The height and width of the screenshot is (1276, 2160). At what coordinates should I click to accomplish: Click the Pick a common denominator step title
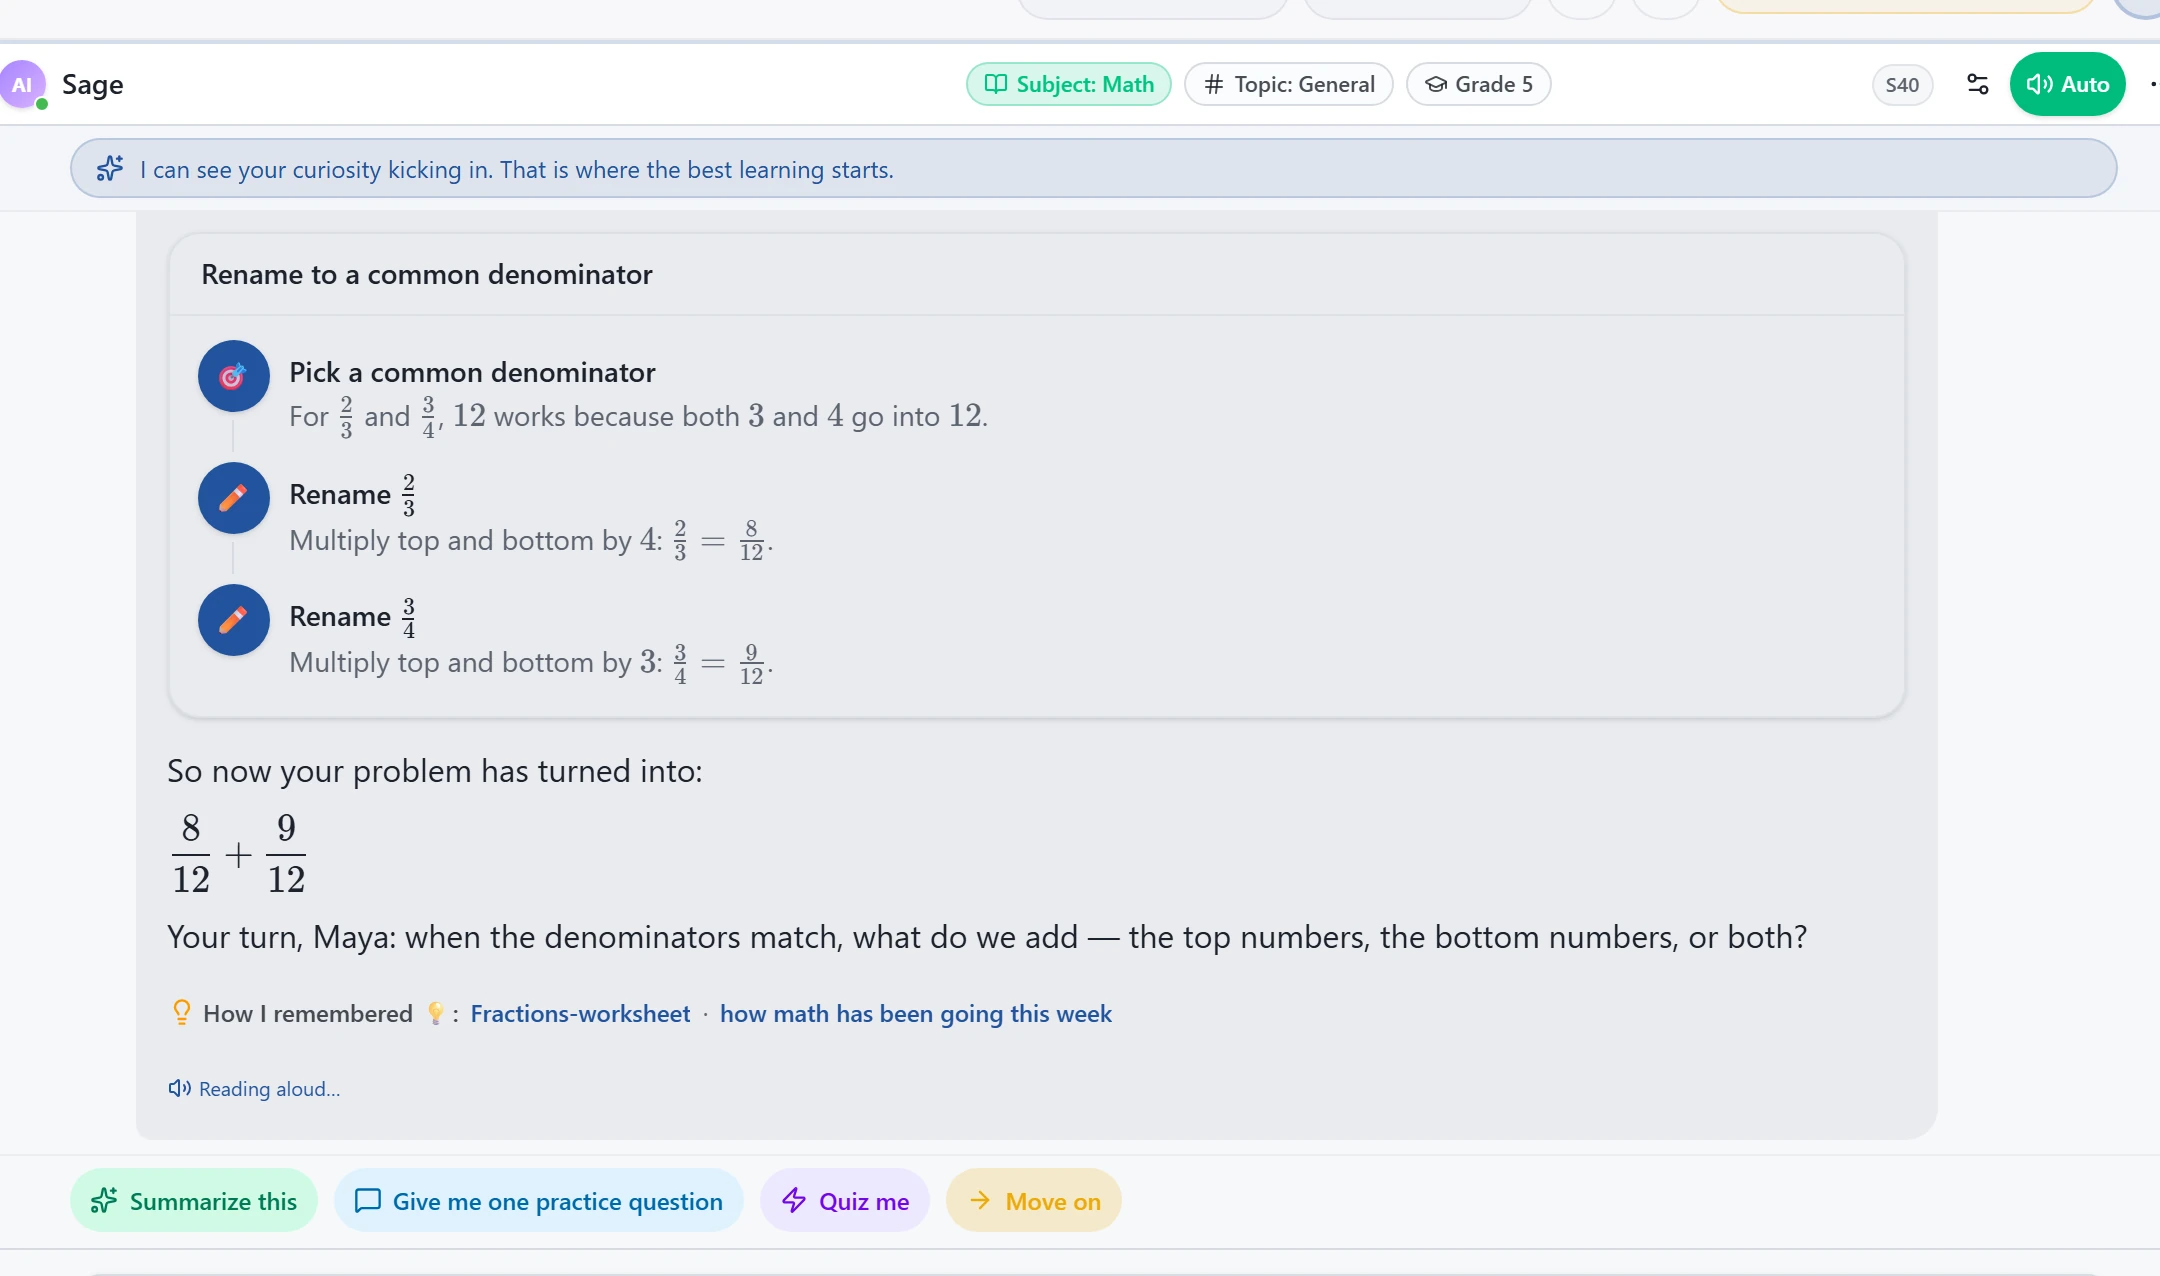(x=472, y=372)
